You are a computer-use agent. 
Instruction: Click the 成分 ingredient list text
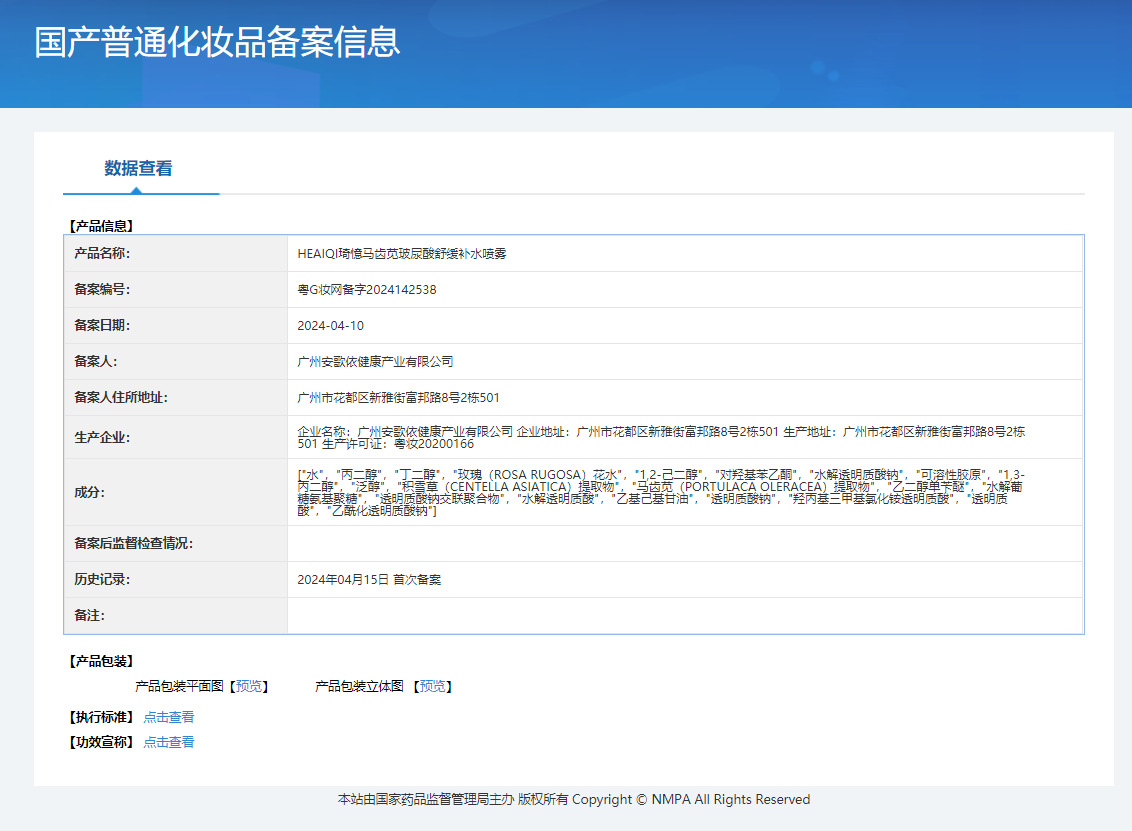click(x=660, y=492)
